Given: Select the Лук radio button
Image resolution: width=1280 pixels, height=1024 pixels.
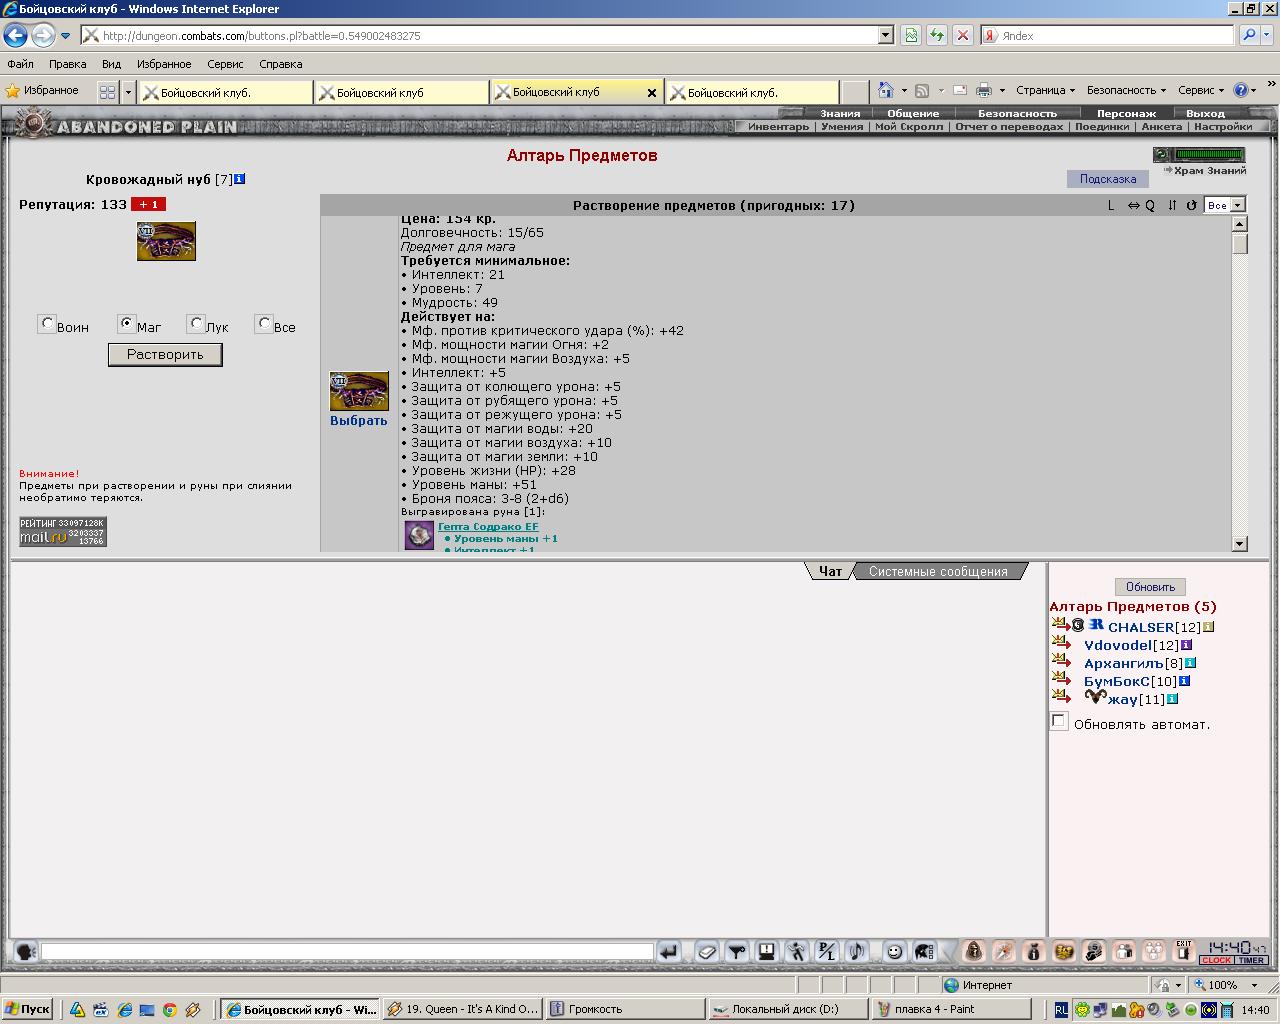Looking at the screenshot, I should [x=195, y=323].
